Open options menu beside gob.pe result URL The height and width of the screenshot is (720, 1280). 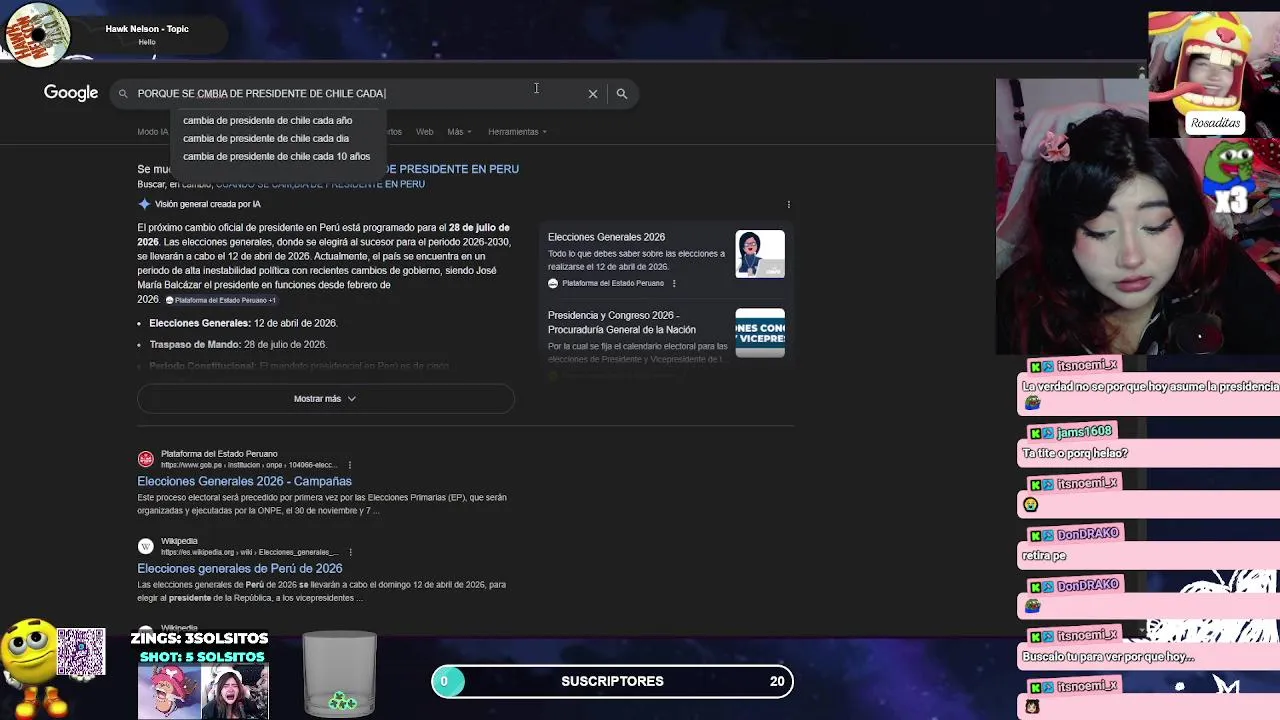pyautogui.click(x=349, y=465)
